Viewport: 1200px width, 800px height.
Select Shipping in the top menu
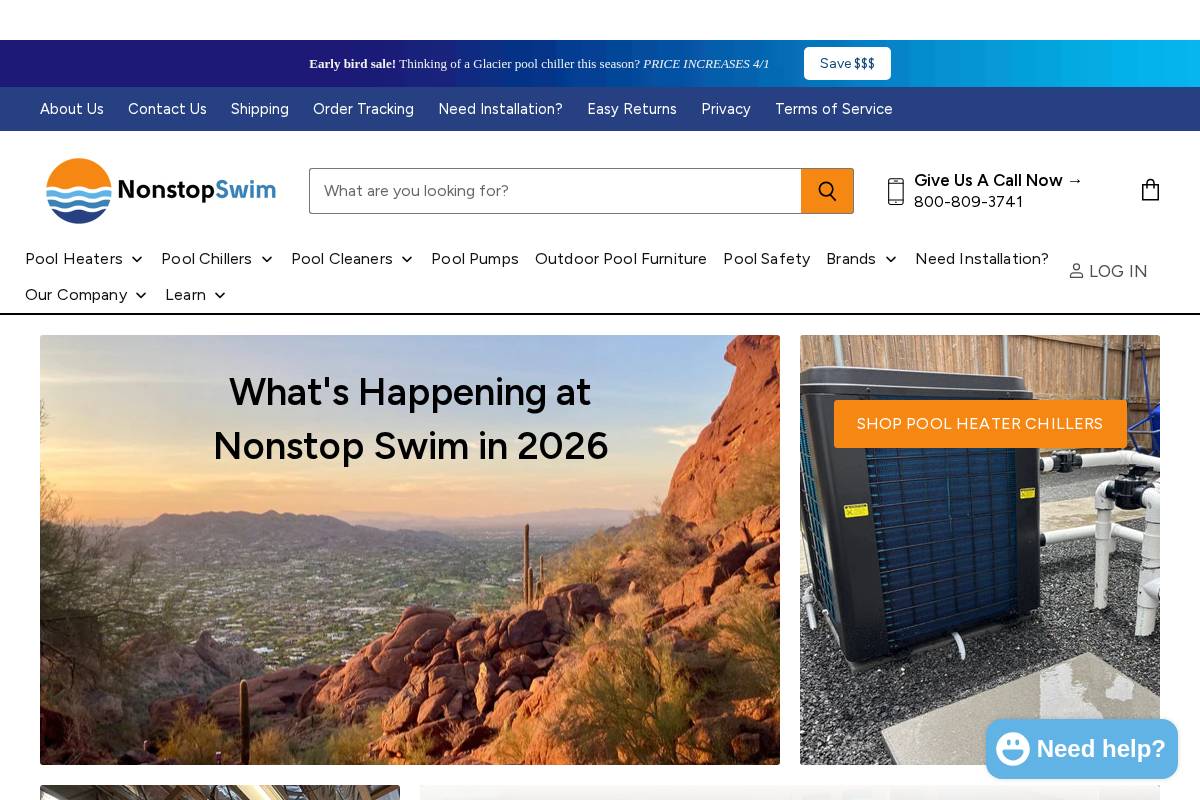pos(259,109)
